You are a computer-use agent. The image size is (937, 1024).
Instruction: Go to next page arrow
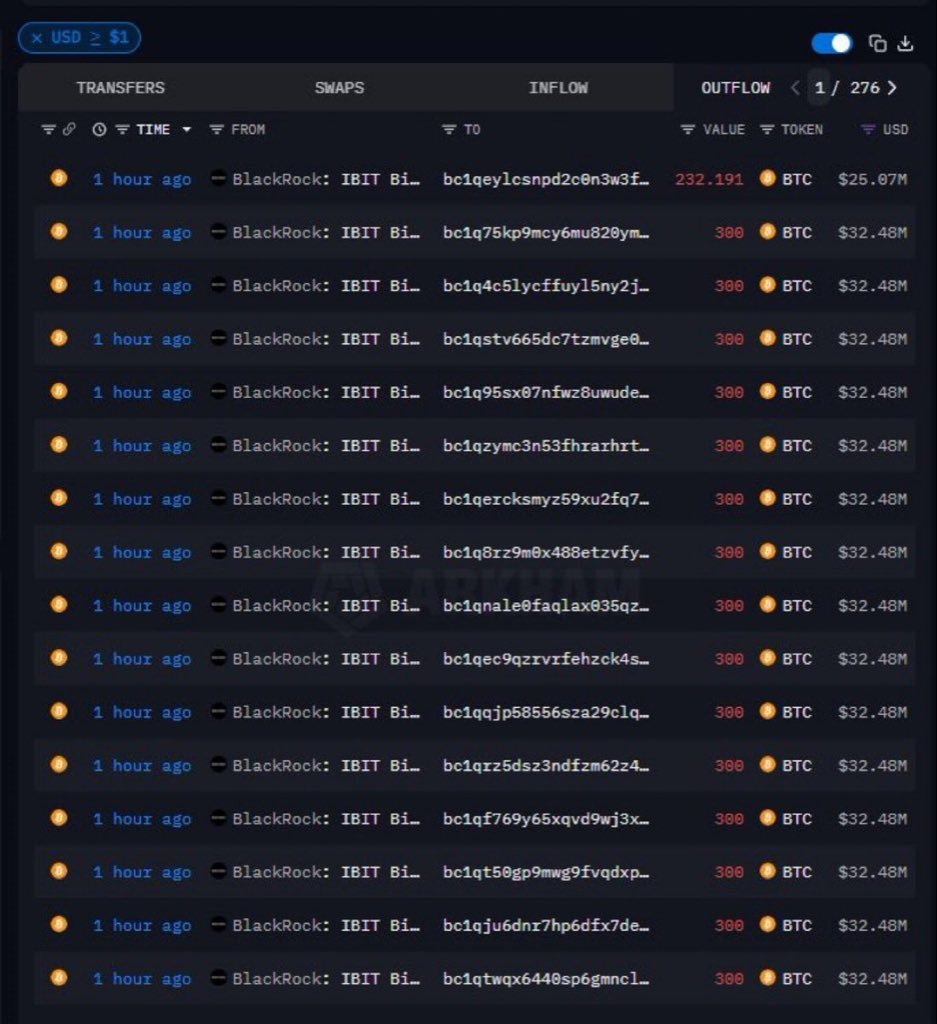point(892,88)
